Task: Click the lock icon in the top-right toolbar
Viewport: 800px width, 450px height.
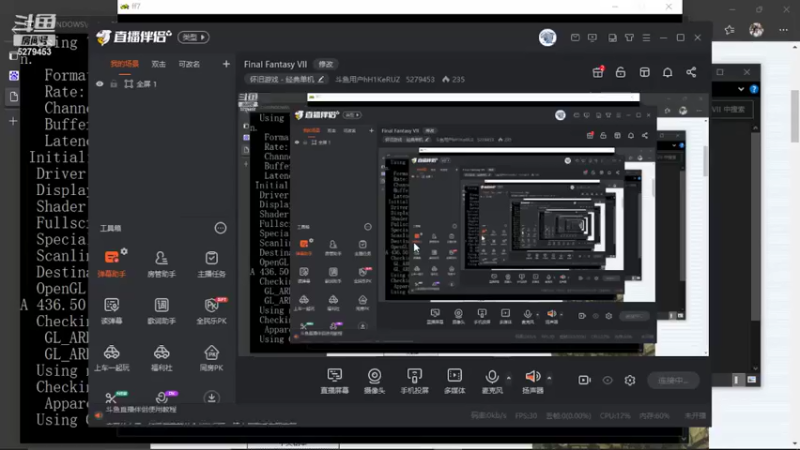Action: 620,72
